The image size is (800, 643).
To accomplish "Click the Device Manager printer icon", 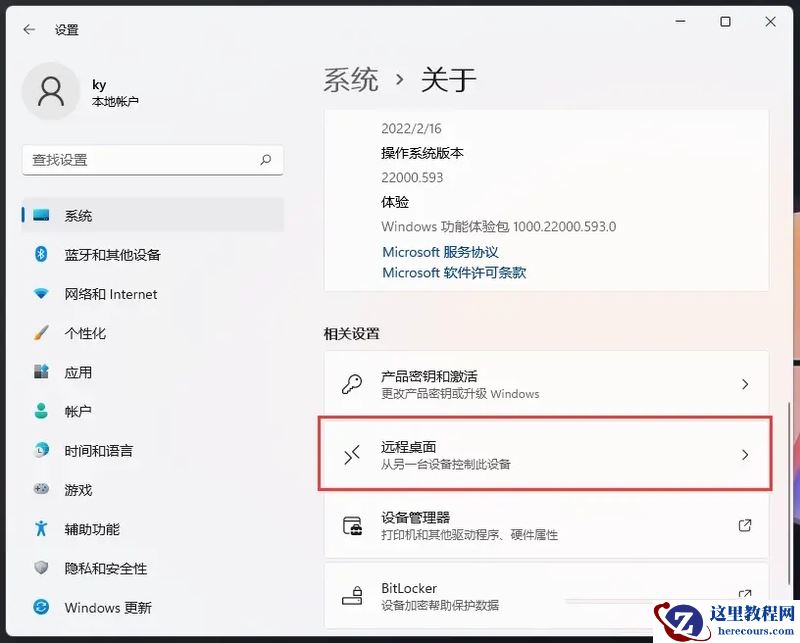I will pyautogui.click(x=354, y=525).
